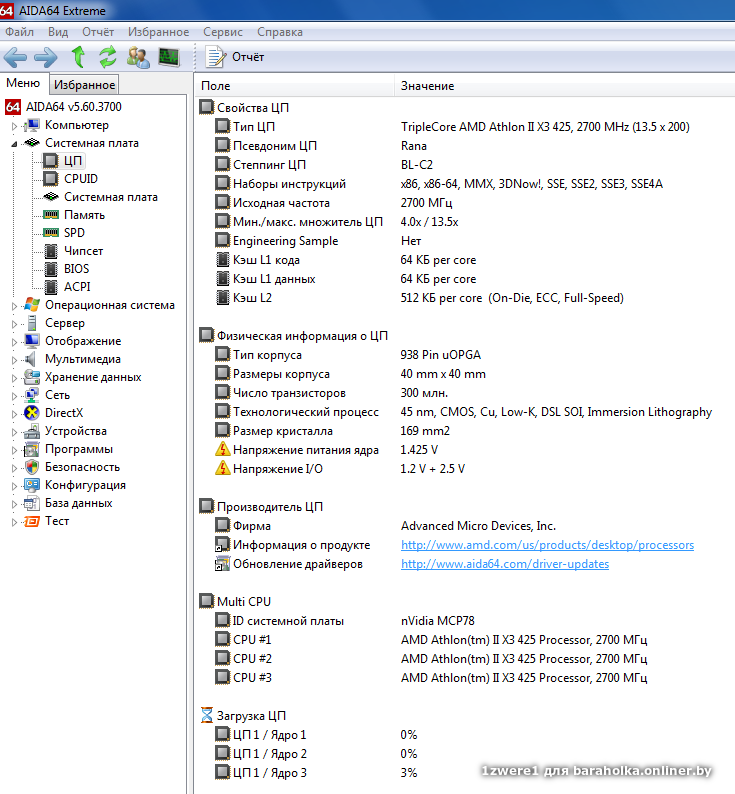
Task: Open the Избранное menu in menu bar
Action: pos(158,32)
